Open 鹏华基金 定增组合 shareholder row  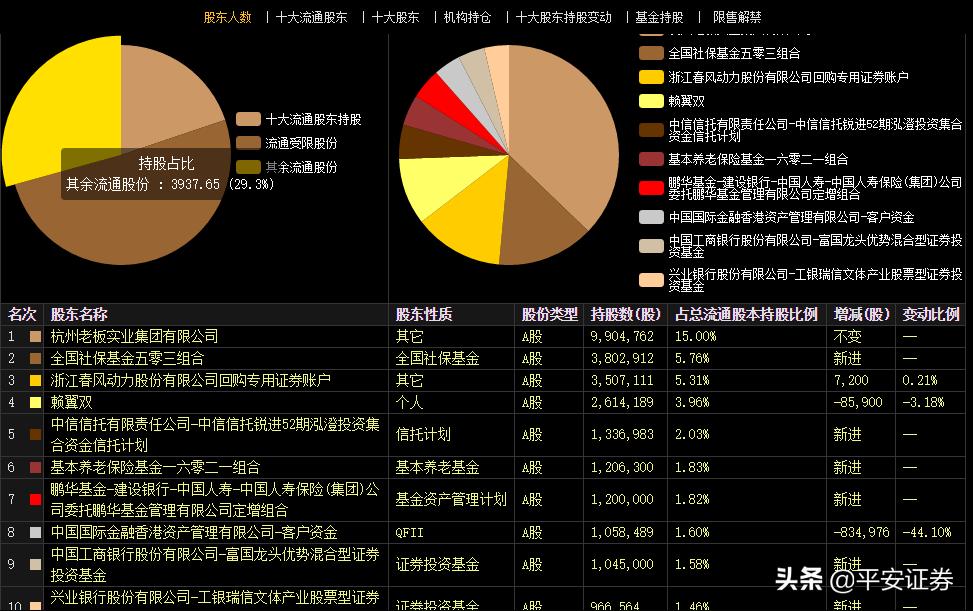click(x=215, y=499)
